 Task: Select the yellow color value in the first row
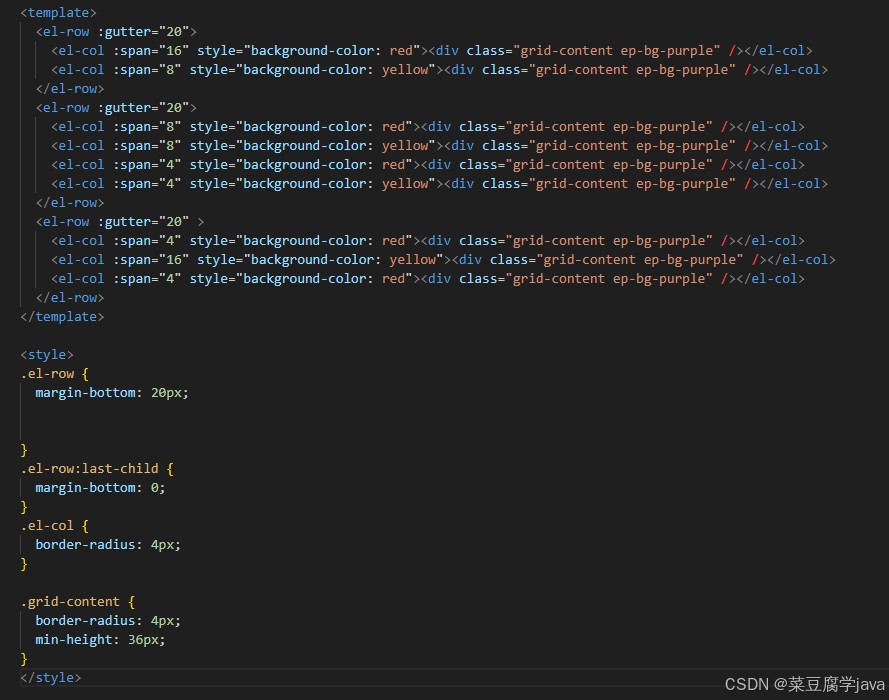point(404,69)
